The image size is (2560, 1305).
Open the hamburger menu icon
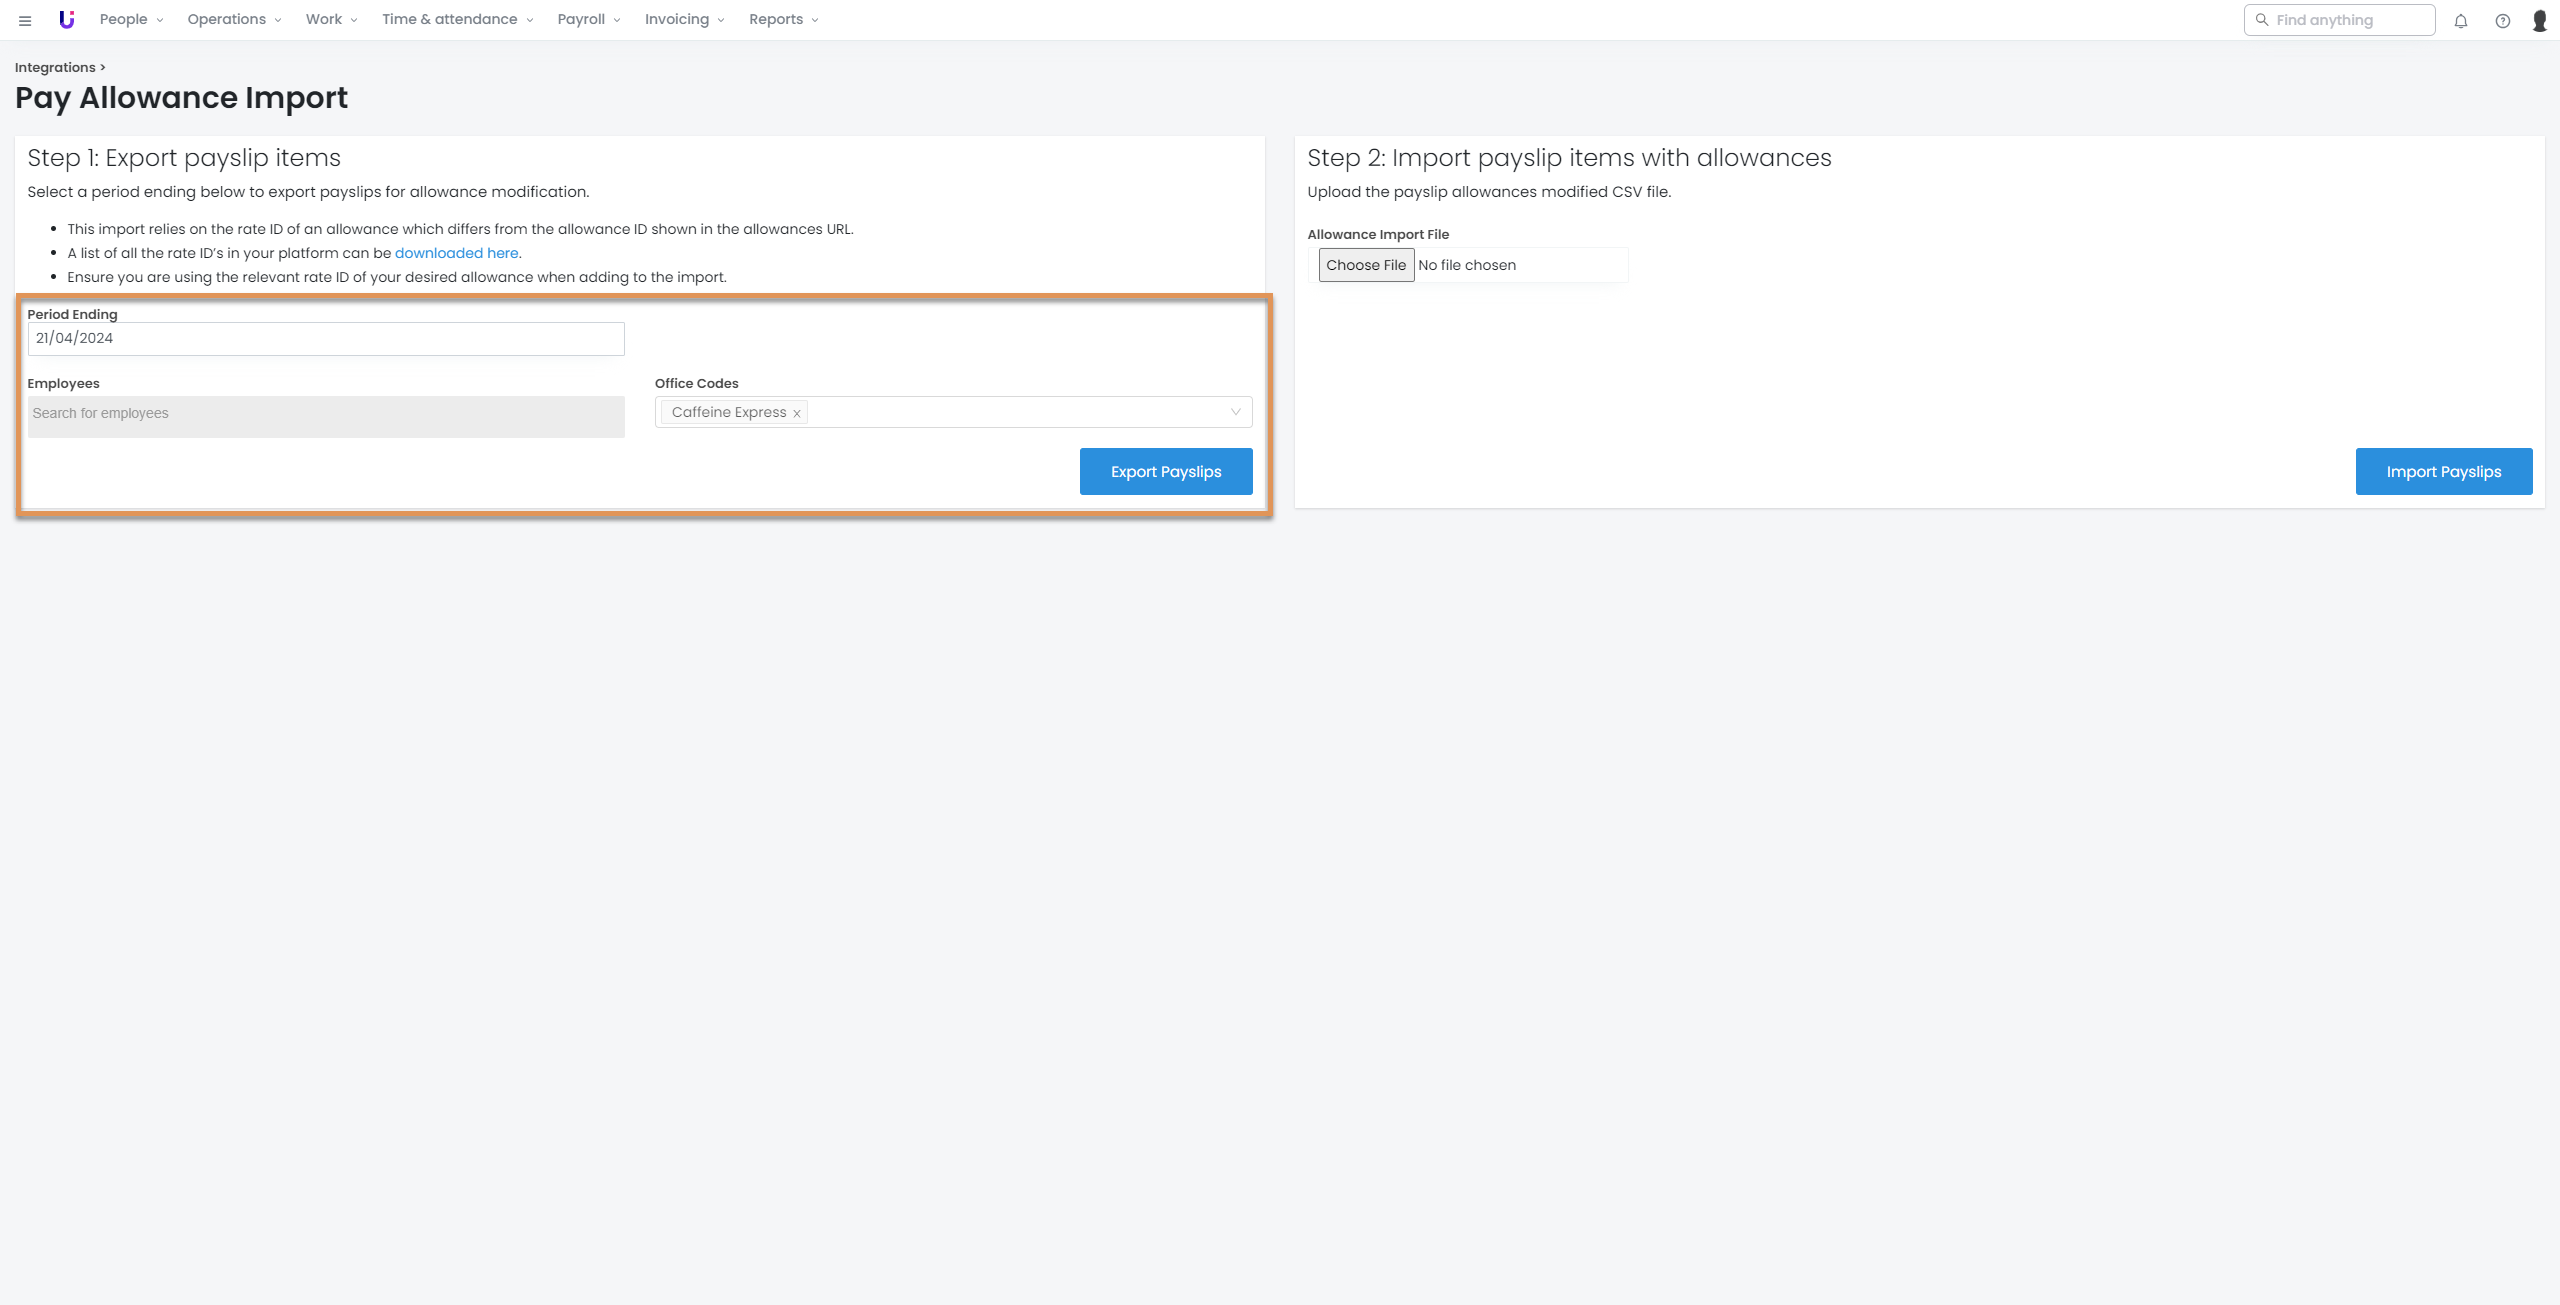[25, 20]
